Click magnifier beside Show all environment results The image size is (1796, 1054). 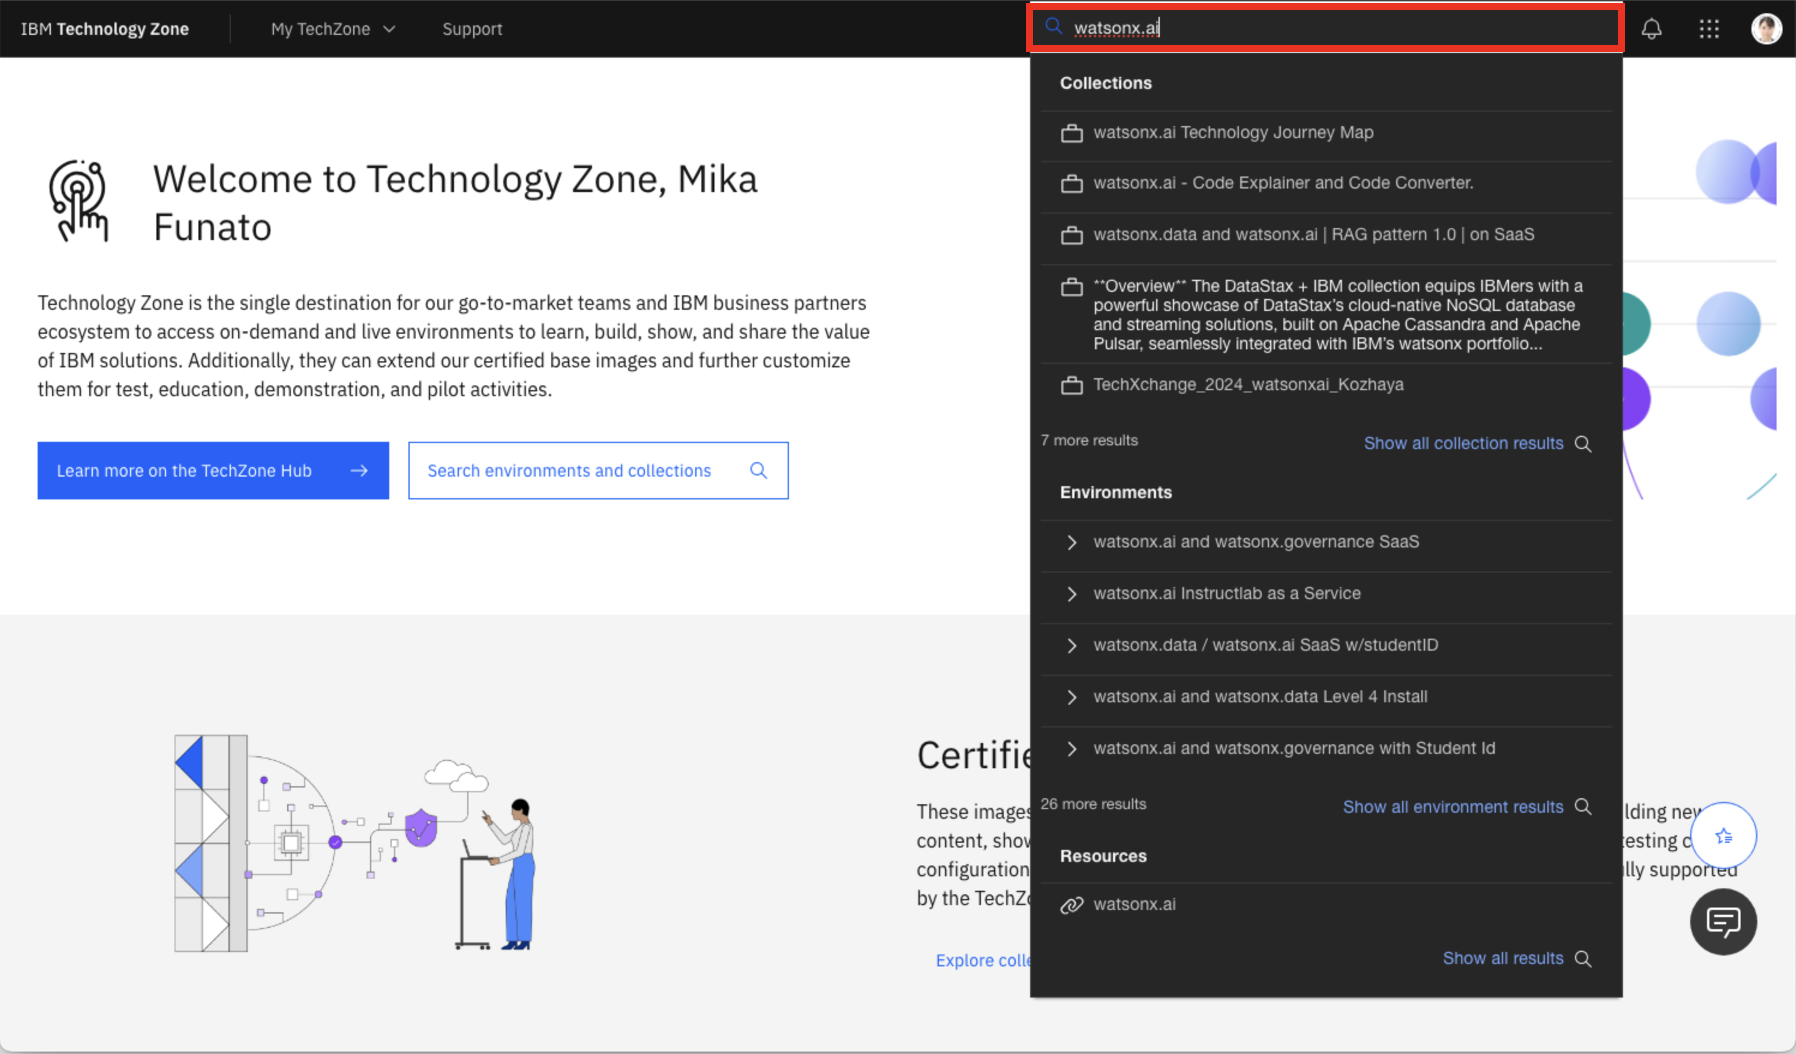(1583, 807)
